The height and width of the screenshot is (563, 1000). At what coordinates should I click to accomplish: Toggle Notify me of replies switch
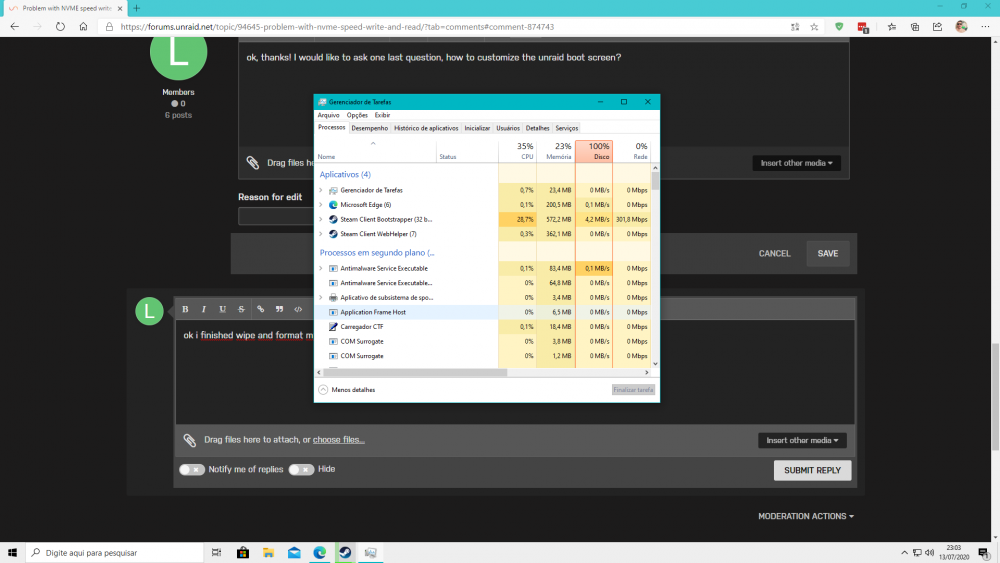(x=191, y=470)
